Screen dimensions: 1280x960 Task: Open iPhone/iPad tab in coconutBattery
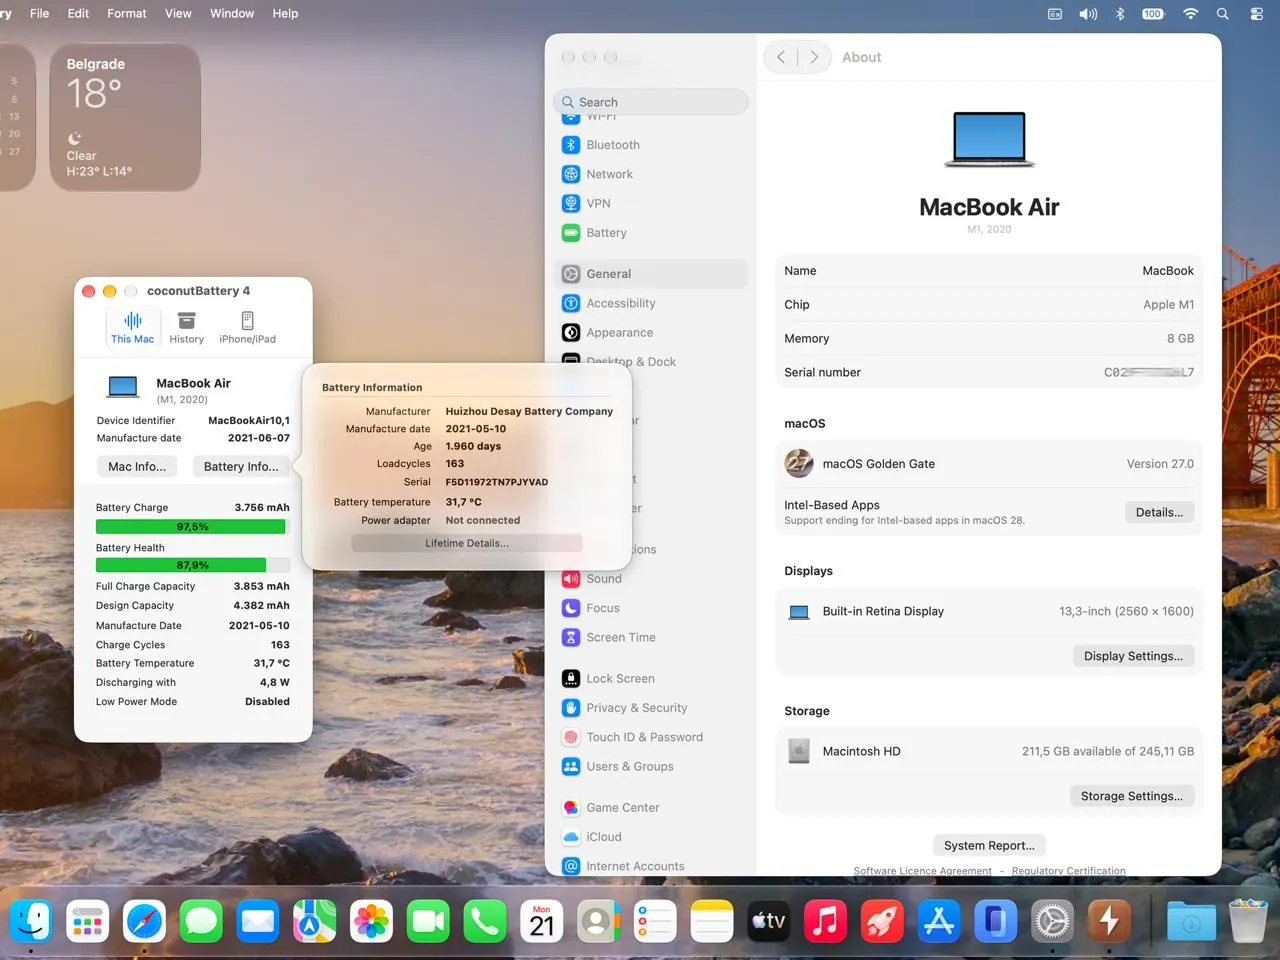pos(247,327)
